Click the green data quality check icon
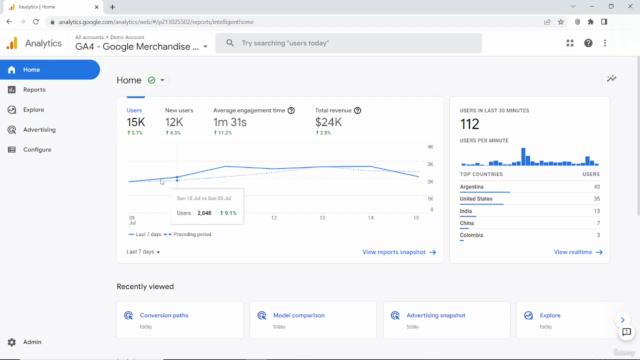The width and height of the screenshot is (640, 360). [151, 80]
